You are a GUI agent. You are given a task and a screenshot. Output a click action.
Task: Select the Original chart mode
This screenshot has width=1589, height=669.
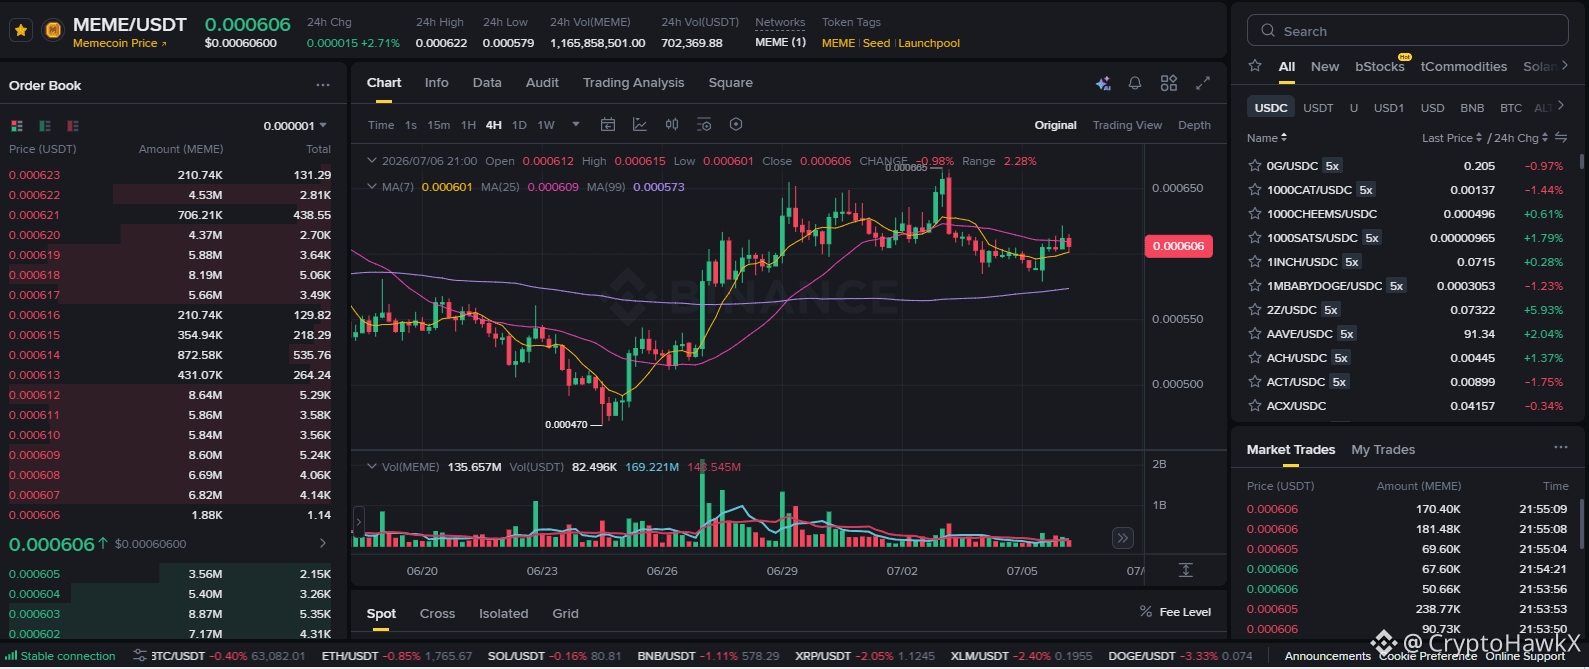point(1055,126)
